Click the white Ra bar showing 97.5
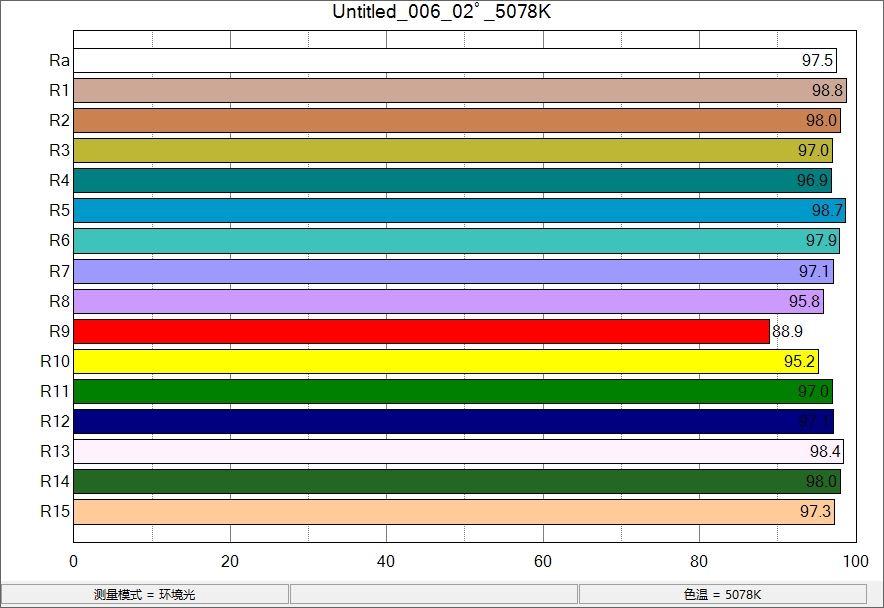884x608 pixels. tap(455, 60)
